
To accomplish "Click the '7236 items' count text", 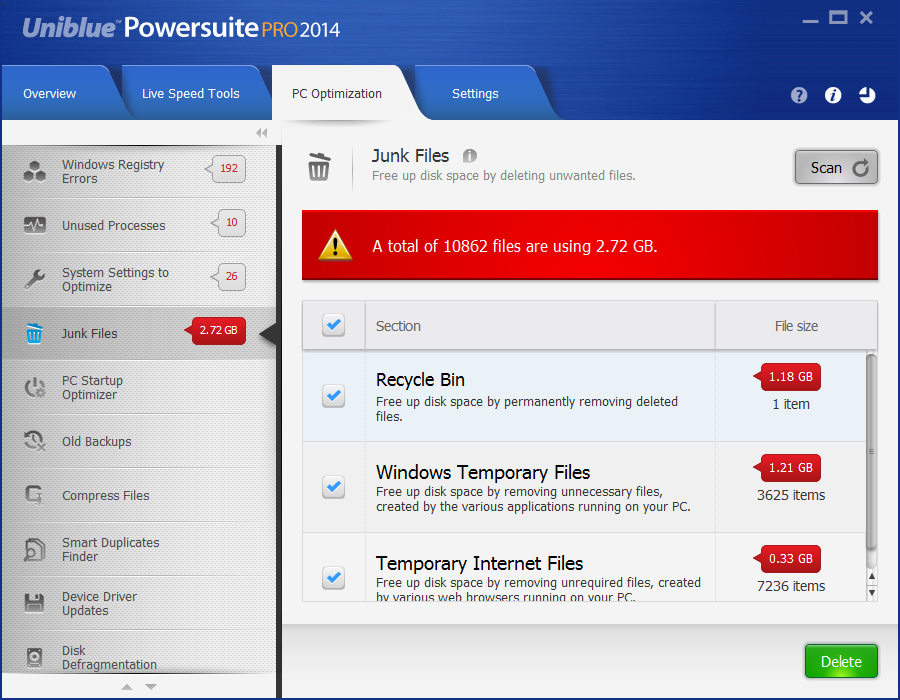I will 791,586.
